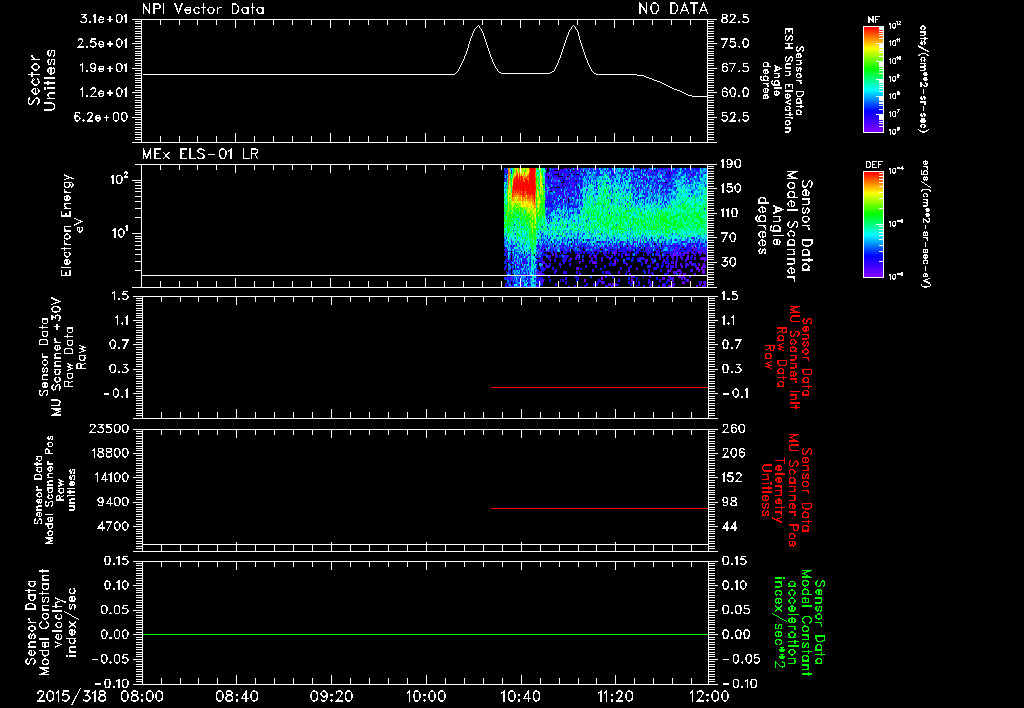The height and width of the screenshot is (708, 1024).
Task: Click the '152' telemetry tick label
Action: click(x=732, y=477)
